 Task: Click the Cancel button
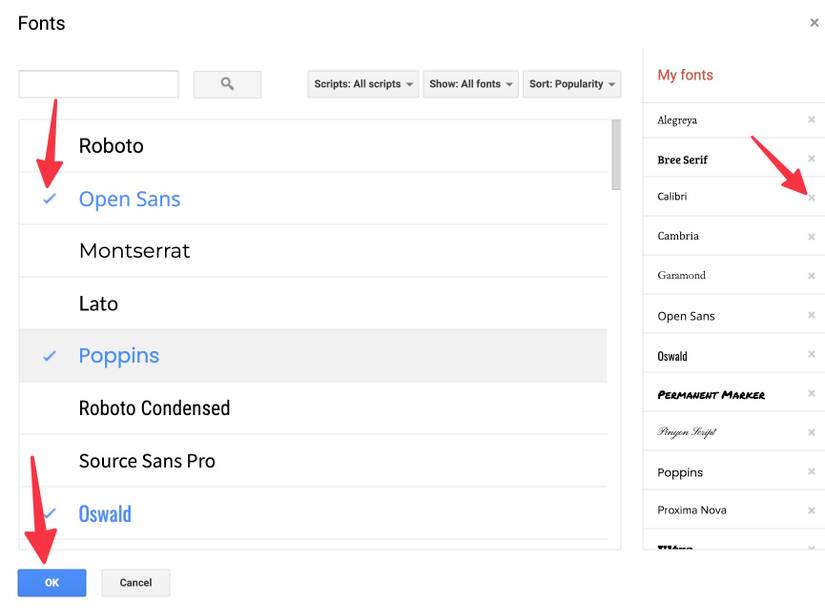pos(136,583)
